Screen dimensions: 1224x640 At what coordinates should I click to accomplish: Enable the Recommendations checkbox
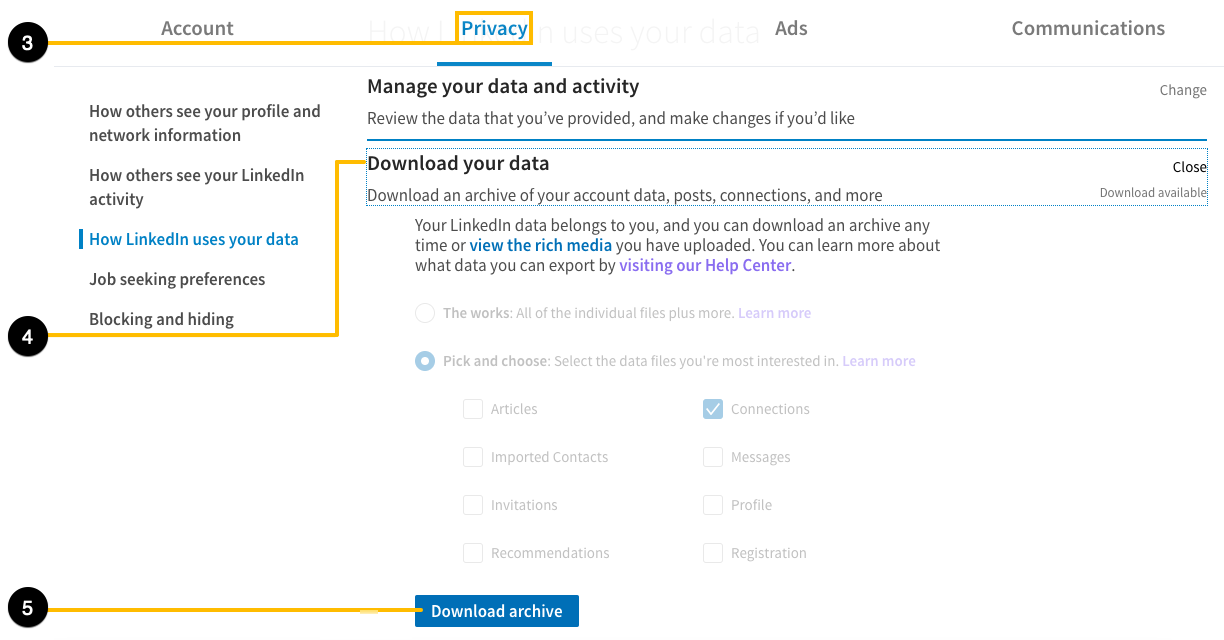[x=472, y=553]
